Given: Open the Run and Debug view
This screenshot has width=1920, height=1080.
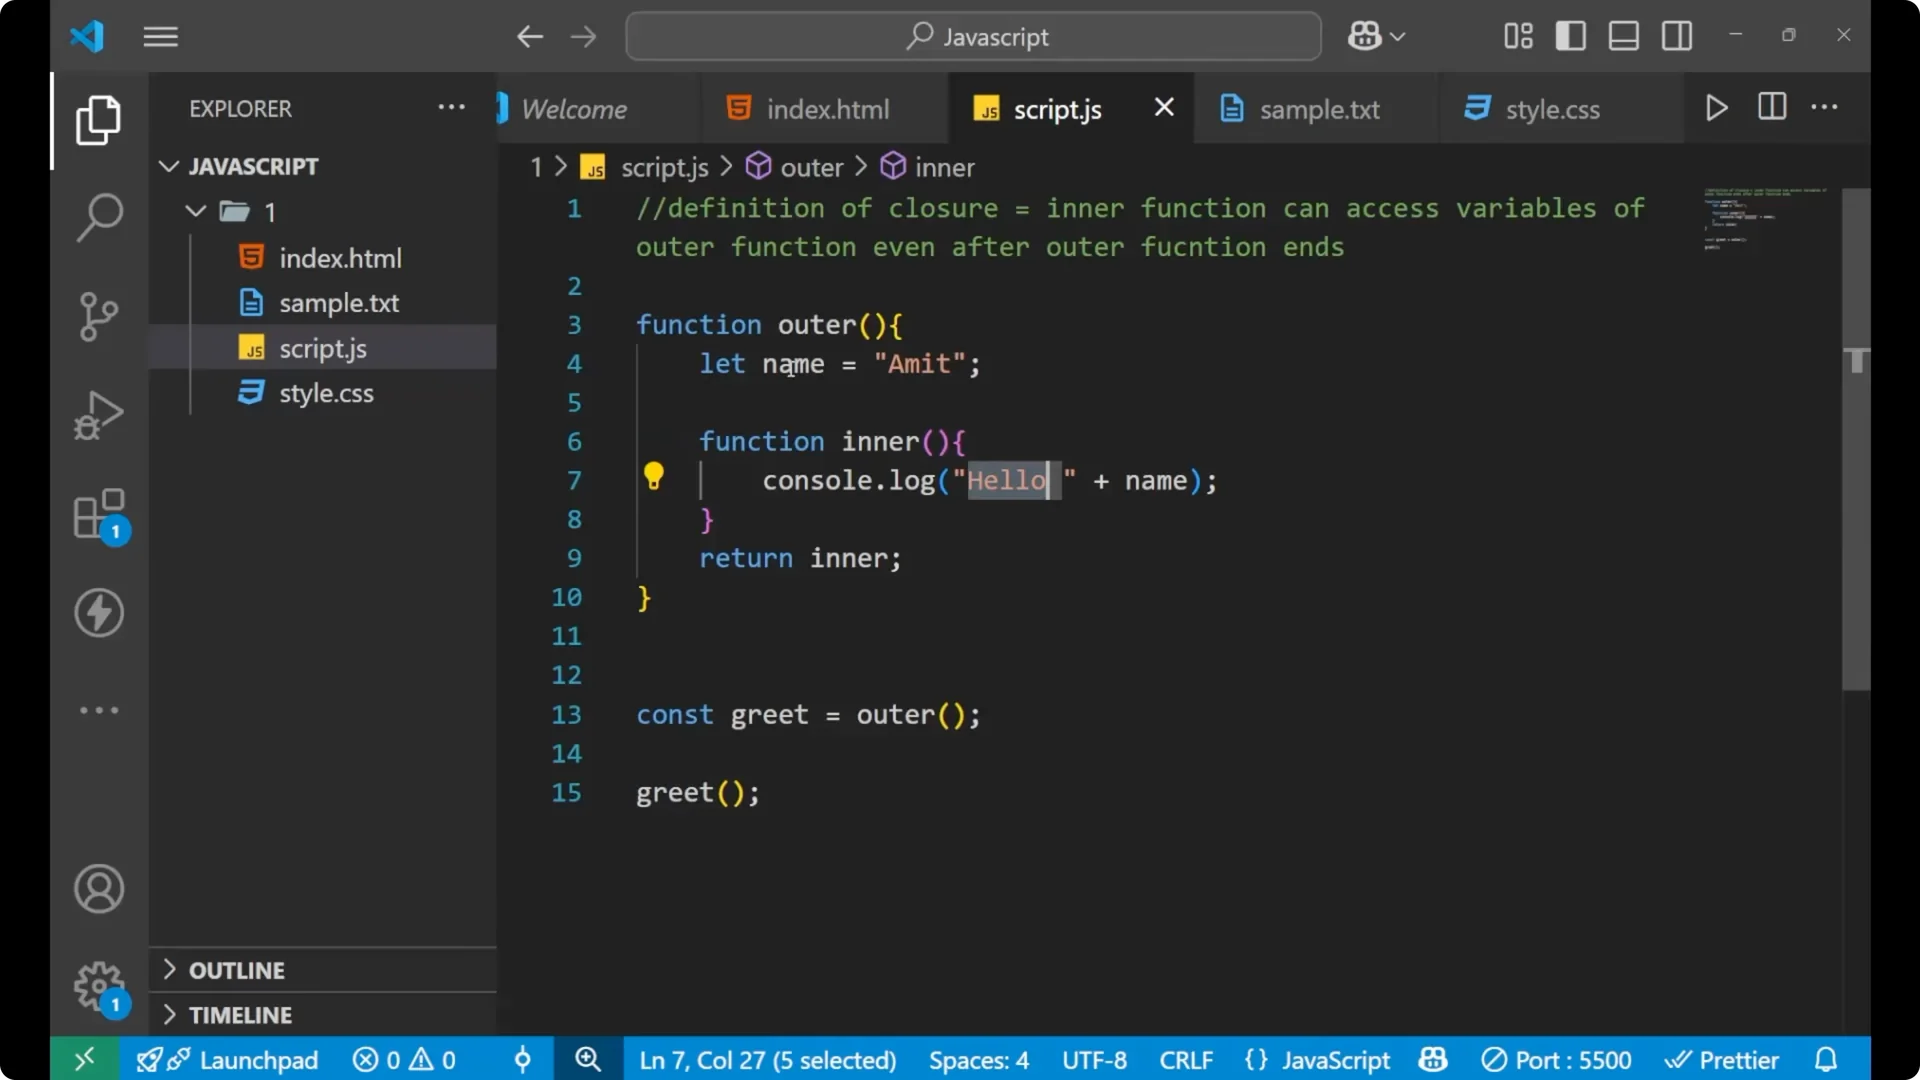Looking at the screenshot, I should pyautogui.click(x=98, y=414).
